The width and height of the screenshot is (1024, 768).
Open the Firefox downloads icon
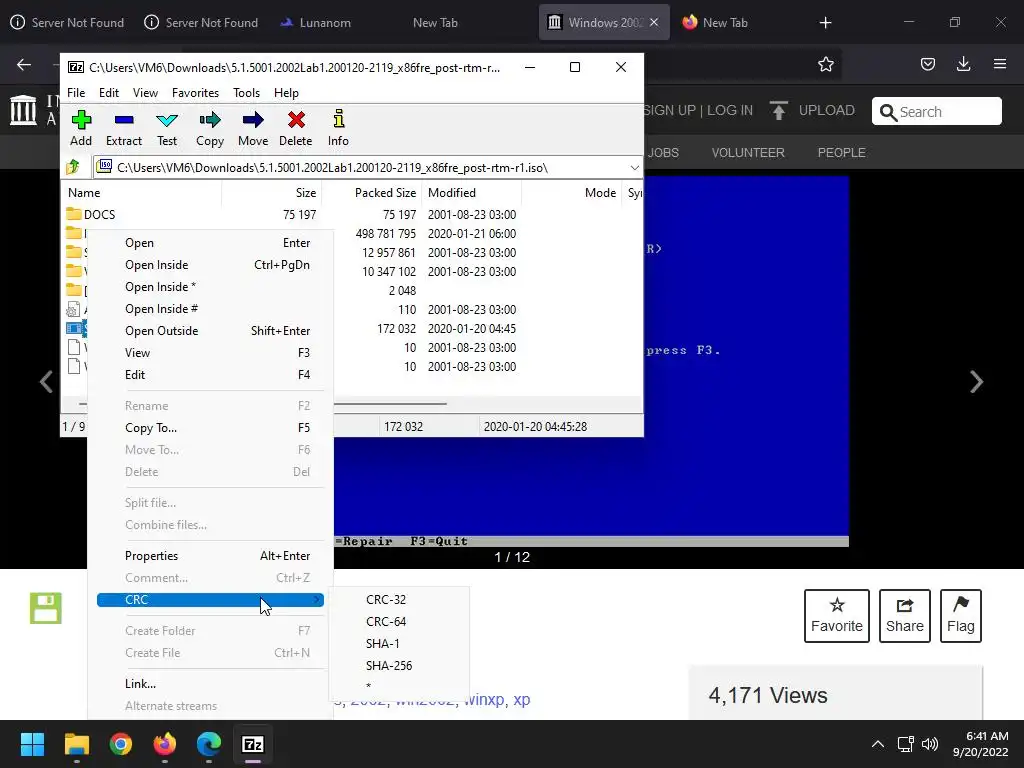[x=963, y=64]
